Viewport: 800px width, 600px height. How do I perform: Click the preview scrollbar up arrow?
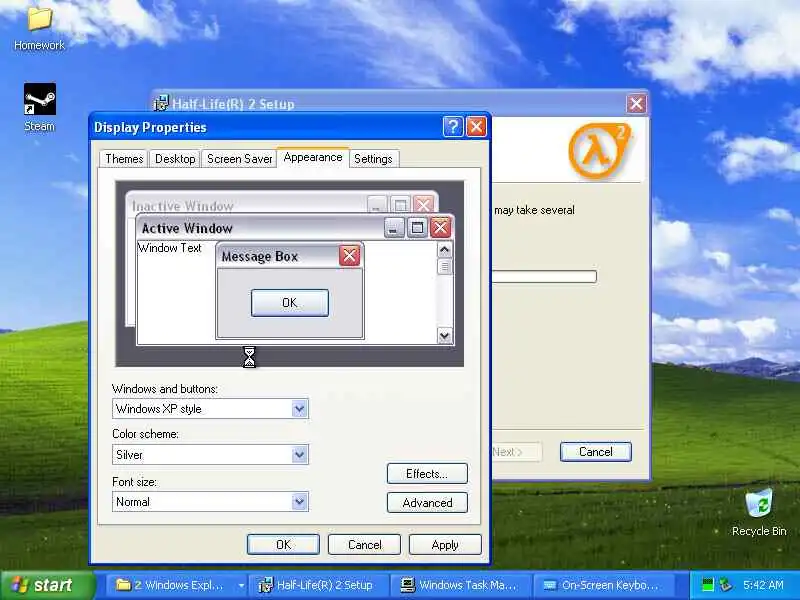pyautogui.click(x=444, y=249)
